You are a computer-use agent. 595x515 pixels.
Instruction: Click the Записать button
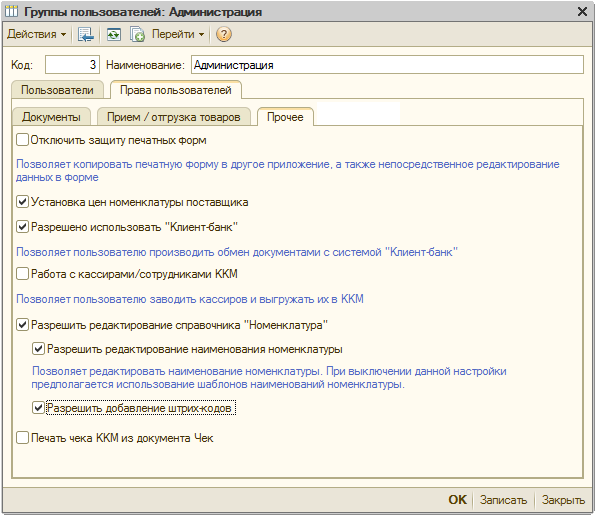[x=504, y=500]
